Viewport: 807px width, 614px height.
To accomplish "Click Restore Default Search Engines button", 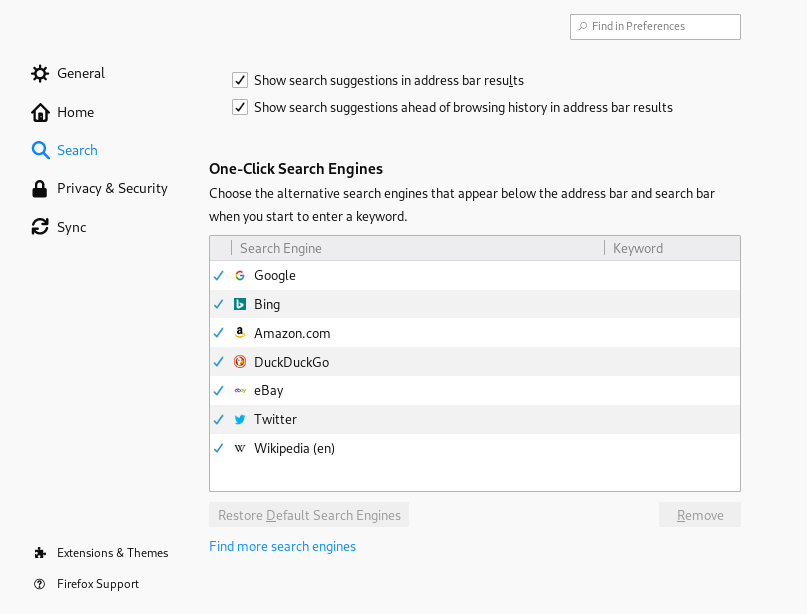I will pyautogui.click(x=309, y=515).
